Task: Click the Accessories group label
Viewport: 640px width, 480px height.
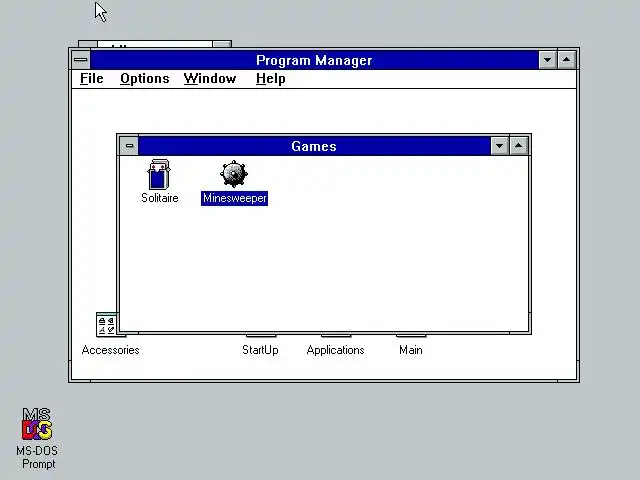Action: (x=110, y=350)
